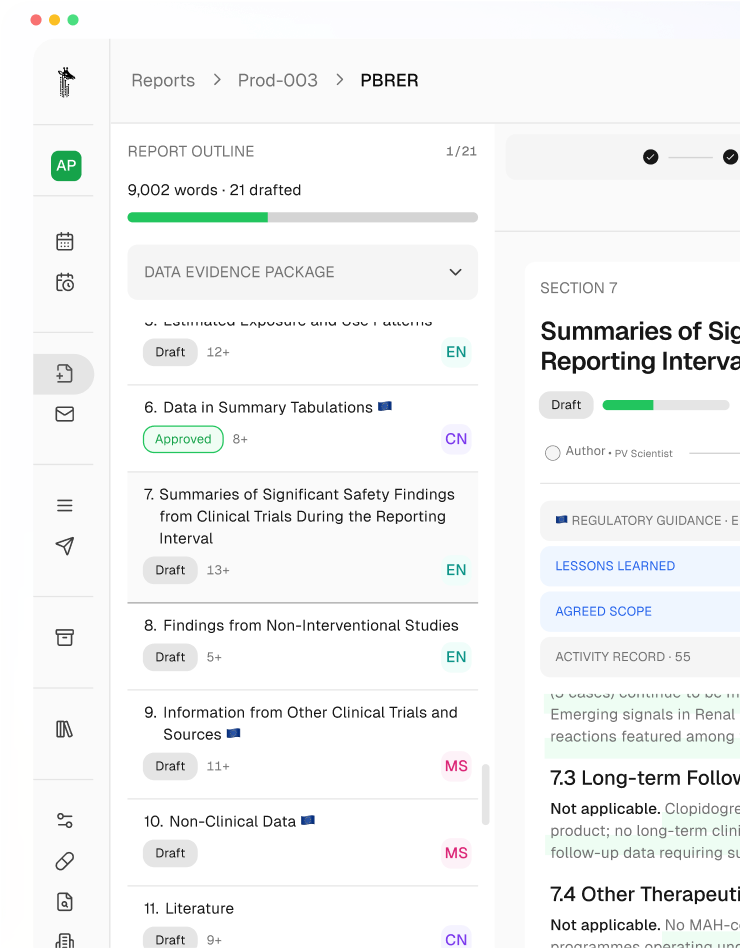This screenshot has height=950, width=740.
Task: Open the mail envelope icon
Action: 65,414
